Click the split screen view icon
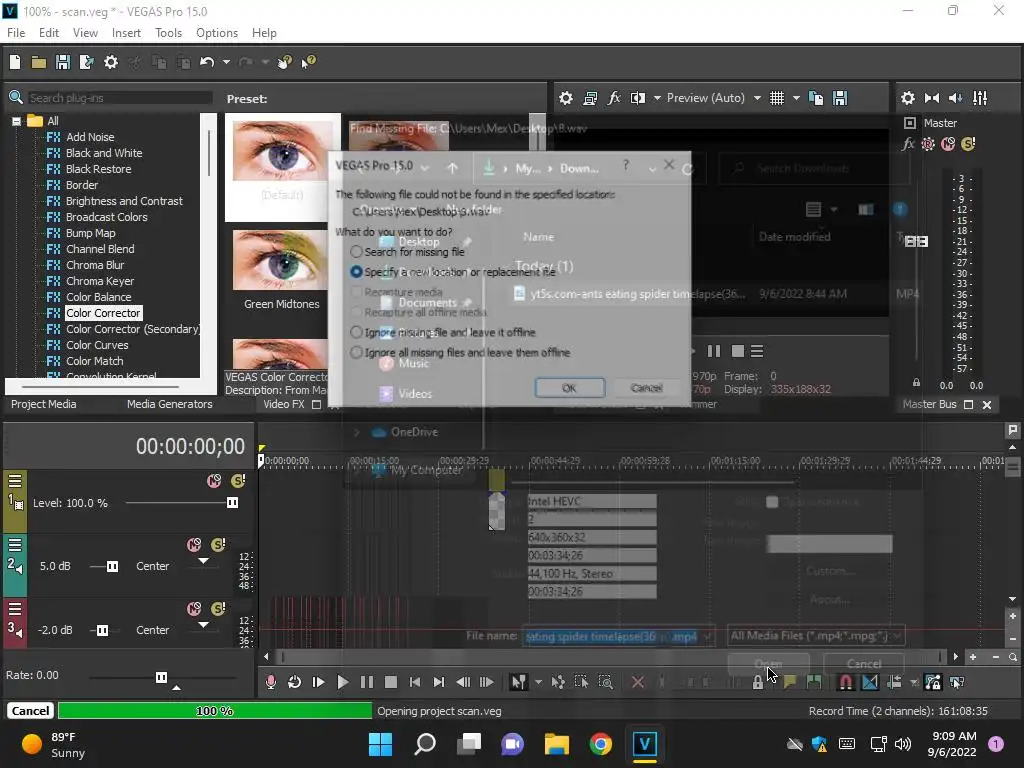Screen dimensions: 1024x768 (638, 98)
